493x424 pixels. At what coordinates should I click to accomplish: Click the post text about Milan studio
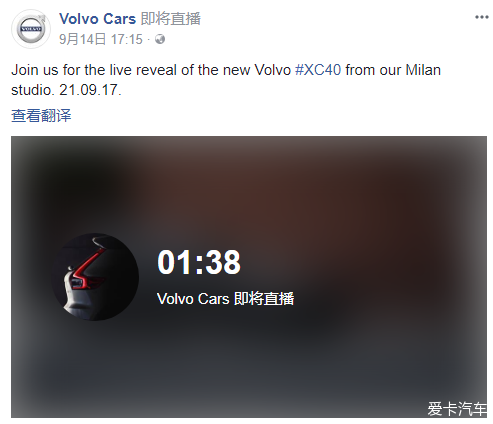pos(226,80)
